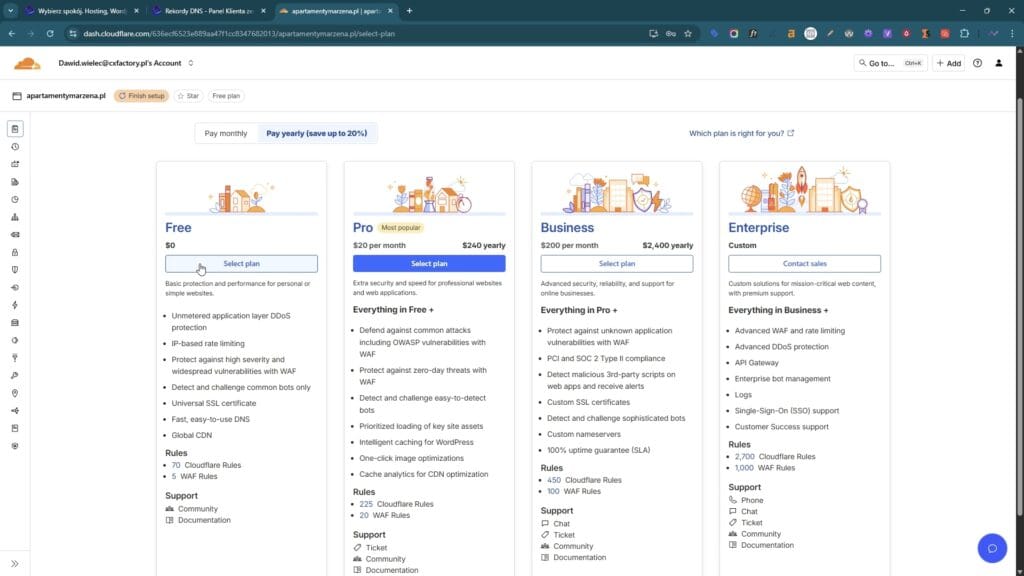Screen dimensions: 1024x576
Task: Click the Enterprise plan illustration
Action: 805,191
